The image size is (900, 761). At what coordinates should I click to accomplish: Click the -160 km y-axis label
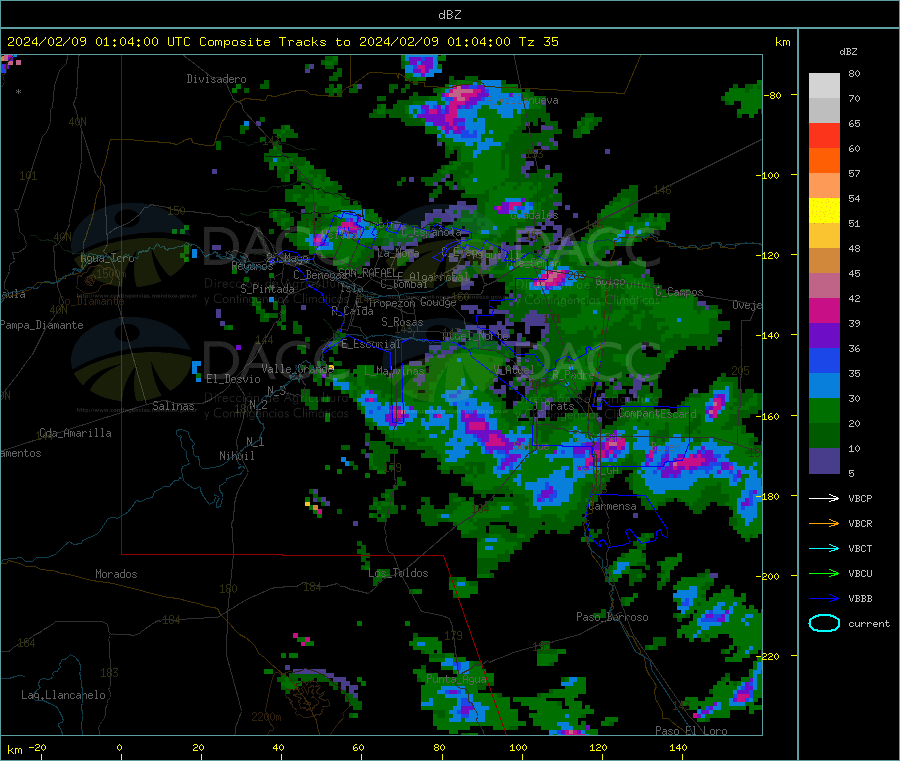[767, 416]
